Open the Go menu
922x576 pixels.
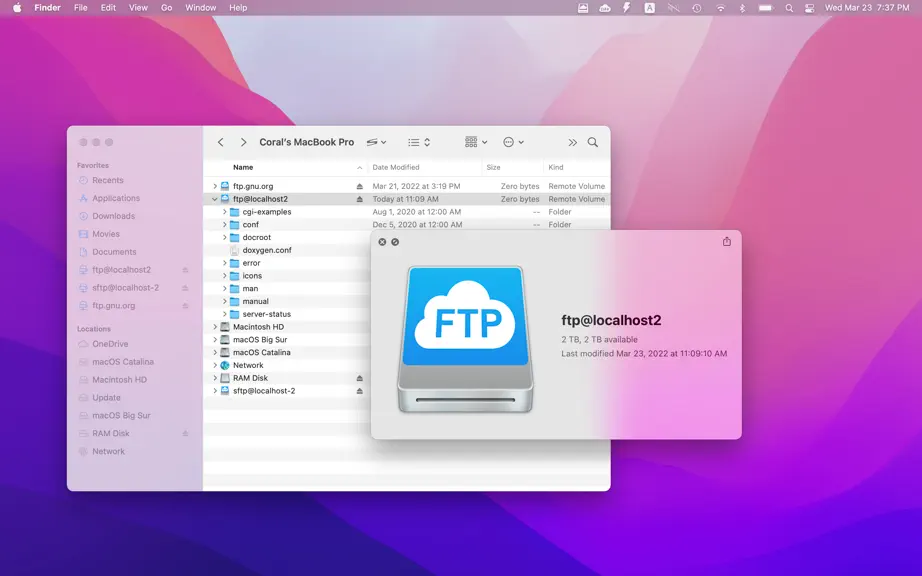click(166, 8)
